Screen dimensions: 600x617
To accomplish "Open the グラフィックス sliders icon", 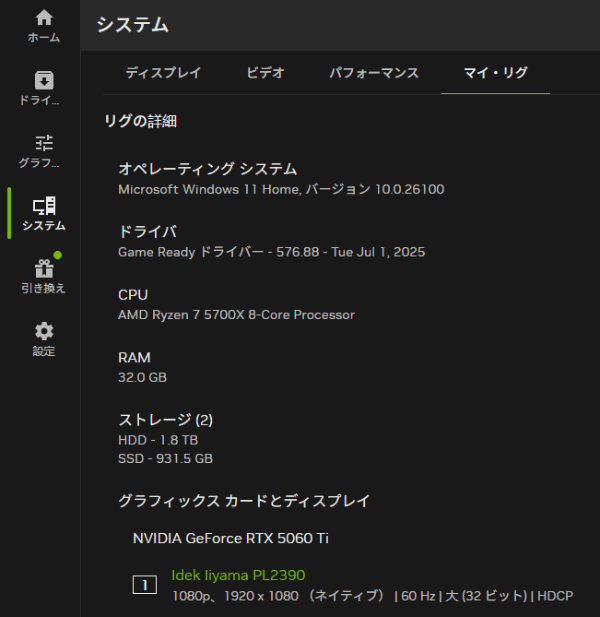I will tap(44, 143).
